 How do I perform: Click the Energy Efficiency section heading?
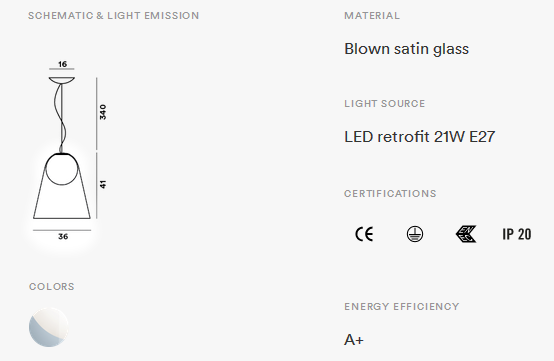click(x=402, y=306)
